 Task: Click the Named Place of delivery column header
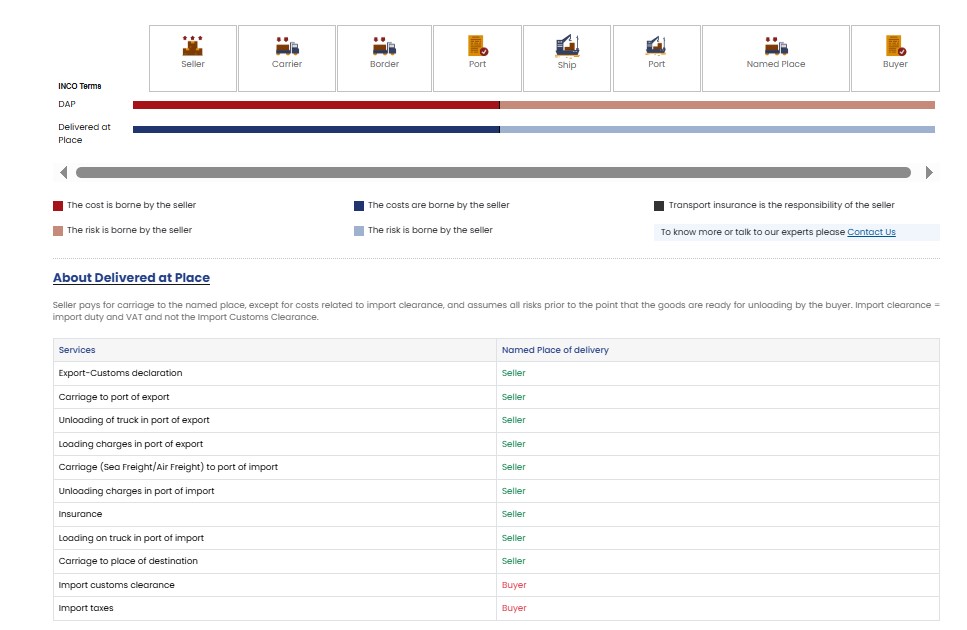(x=555, y=350)
